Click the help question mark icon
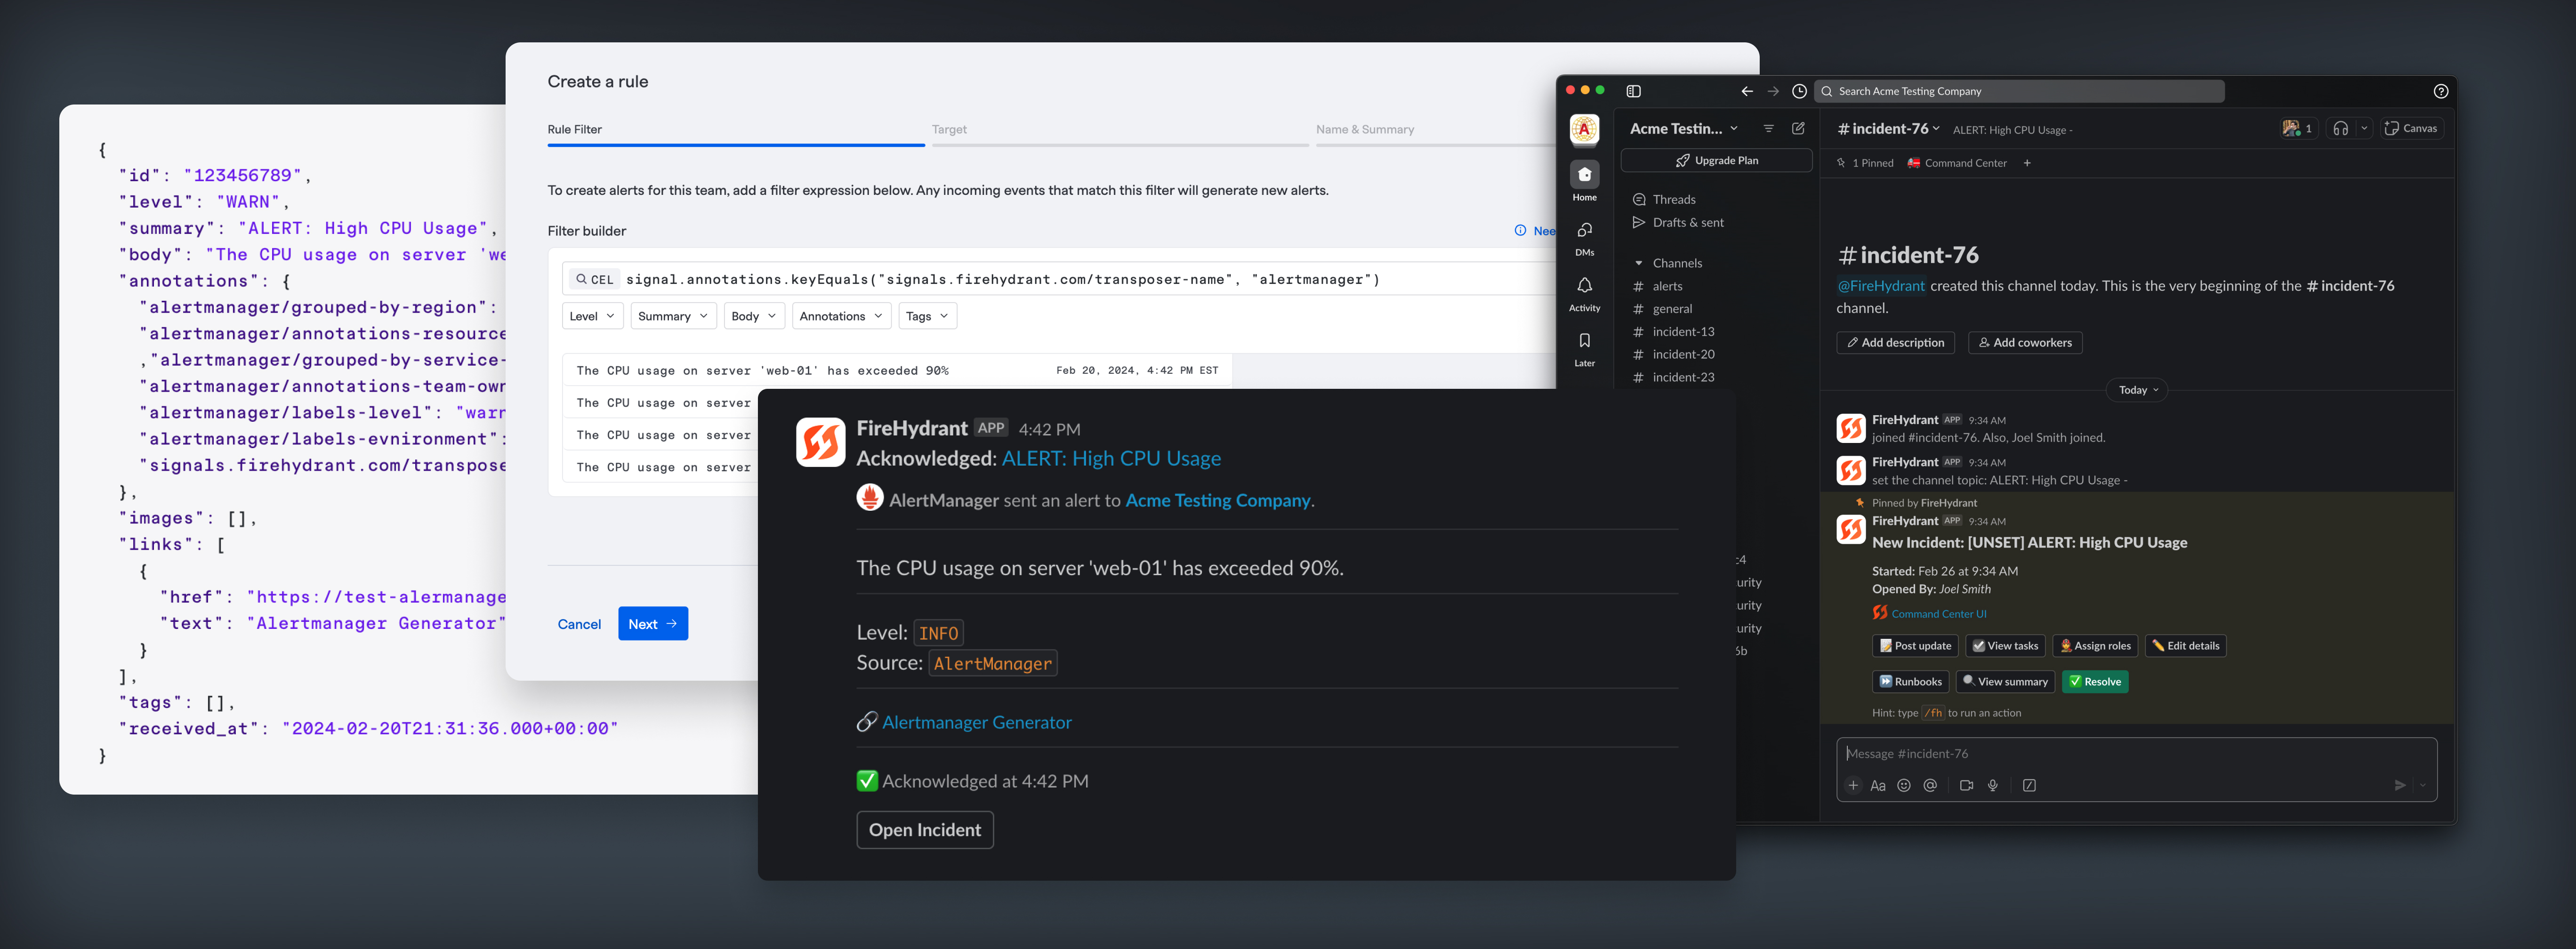This screenshot has height=949, width=2576. tap(2440, 91)
